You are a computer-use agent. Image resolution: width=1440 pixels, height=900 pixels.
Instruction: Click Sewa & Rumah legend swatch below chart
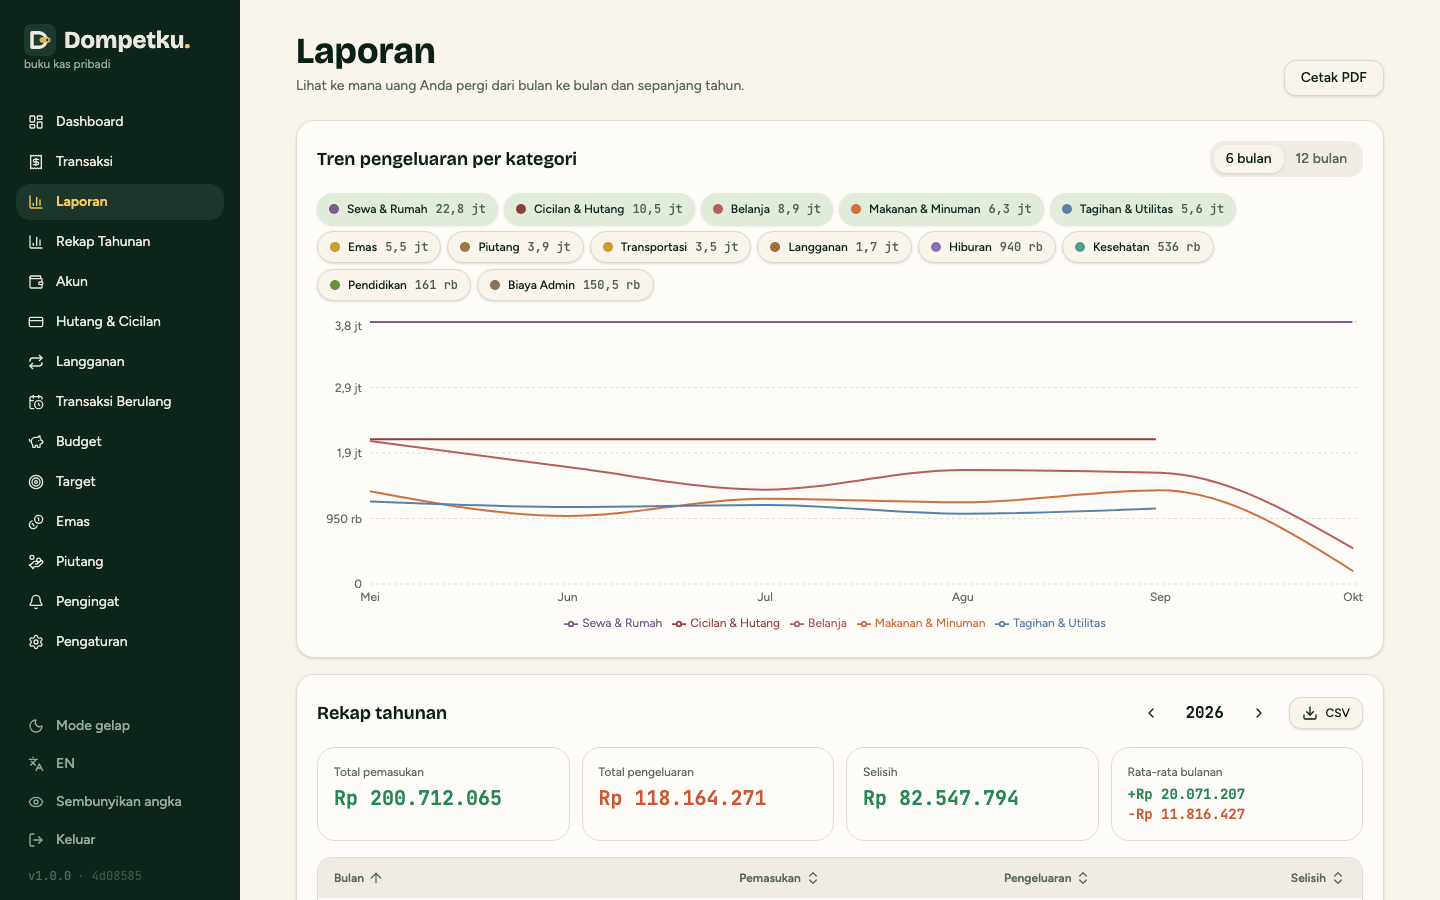(x=571, y=624)
